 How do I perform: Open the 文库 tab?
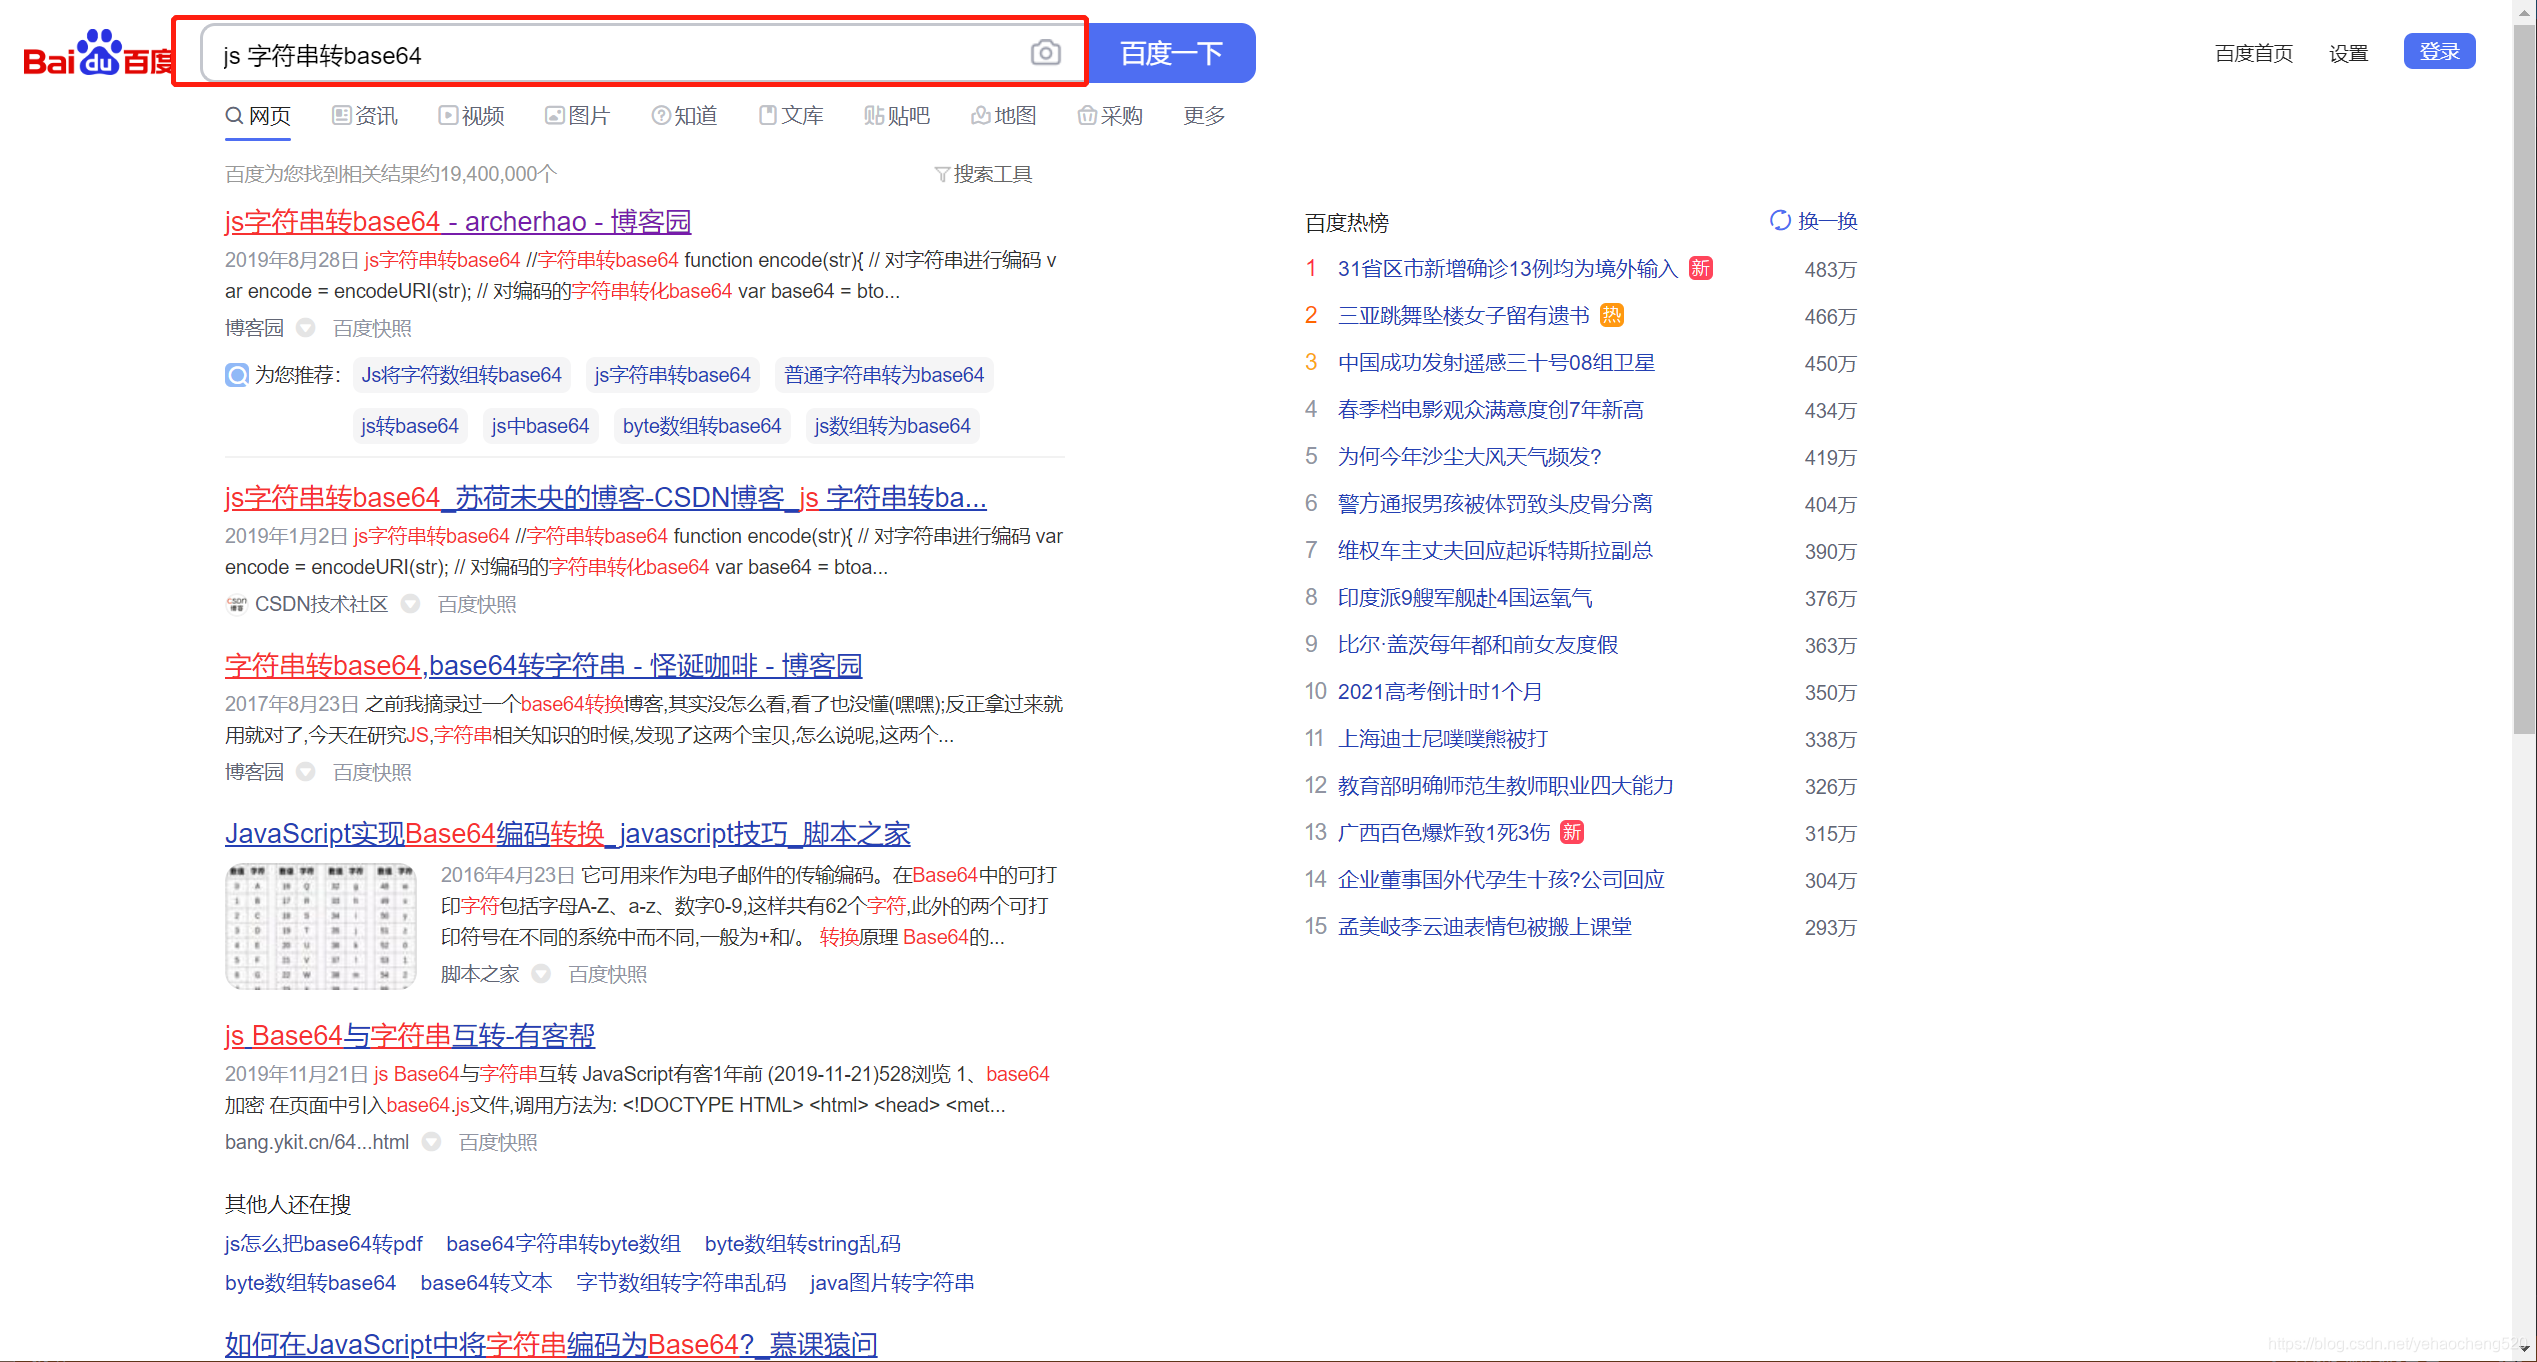(x=791, y=116)
